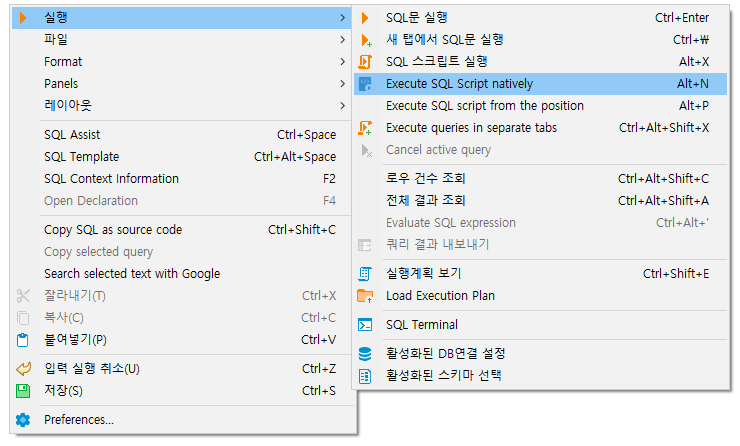Viewport: 740px width, 446px height.
Task: Click the SQL문 실행 play icon
Action: (x=365, y=18)
